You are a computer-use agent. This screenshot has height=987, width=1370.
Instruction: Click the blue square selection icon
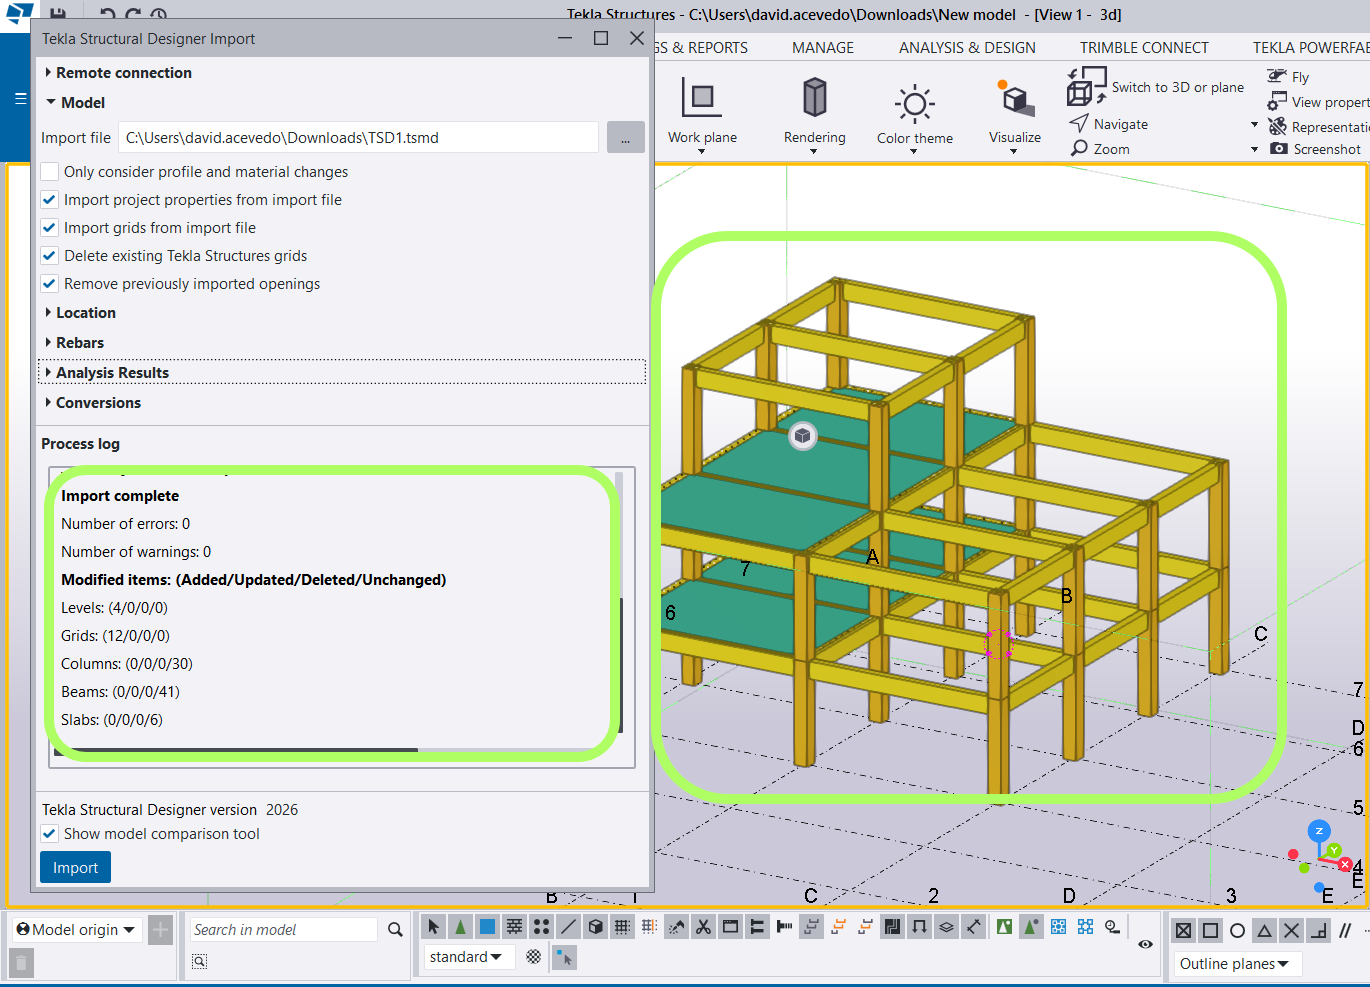pos(487,927)
